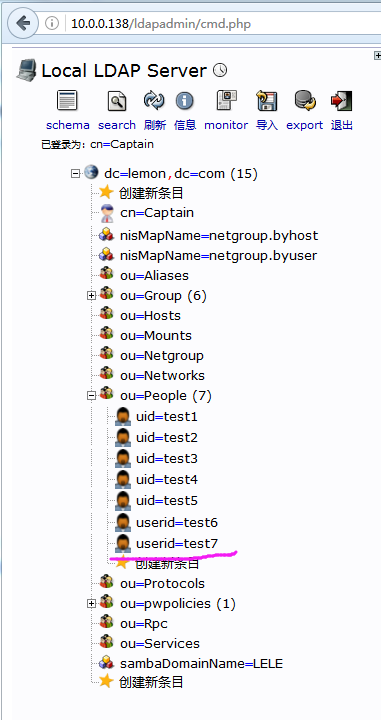Click the search magnifier icon
This screenshot has width=381, height=720.
(117, 101)
